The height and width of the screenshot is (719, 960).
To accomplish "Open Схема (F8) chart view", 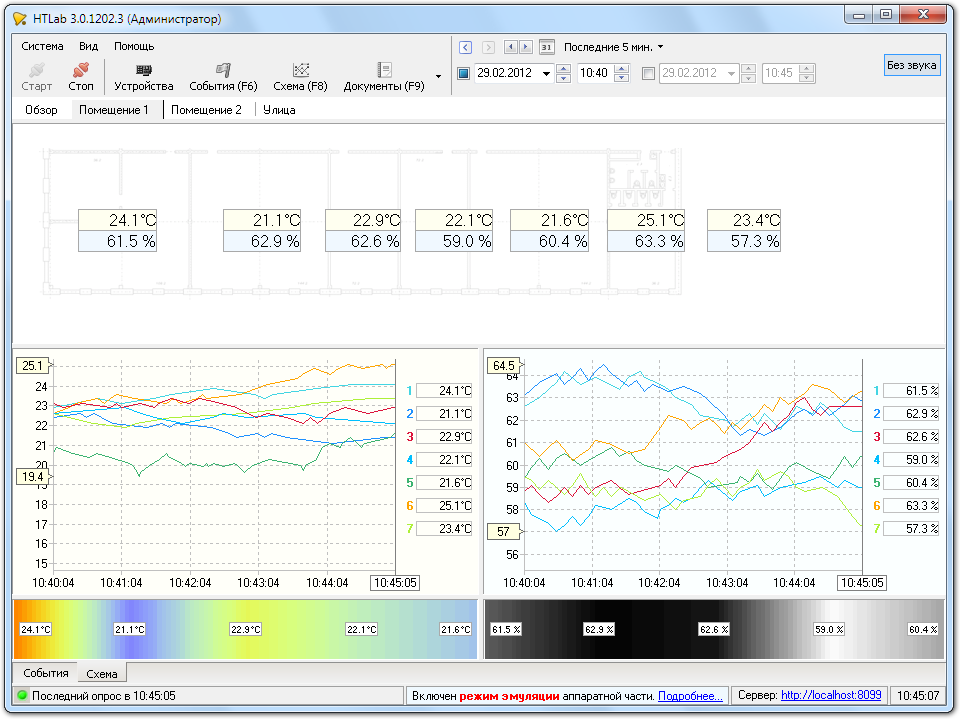I will tap(300, 77).
